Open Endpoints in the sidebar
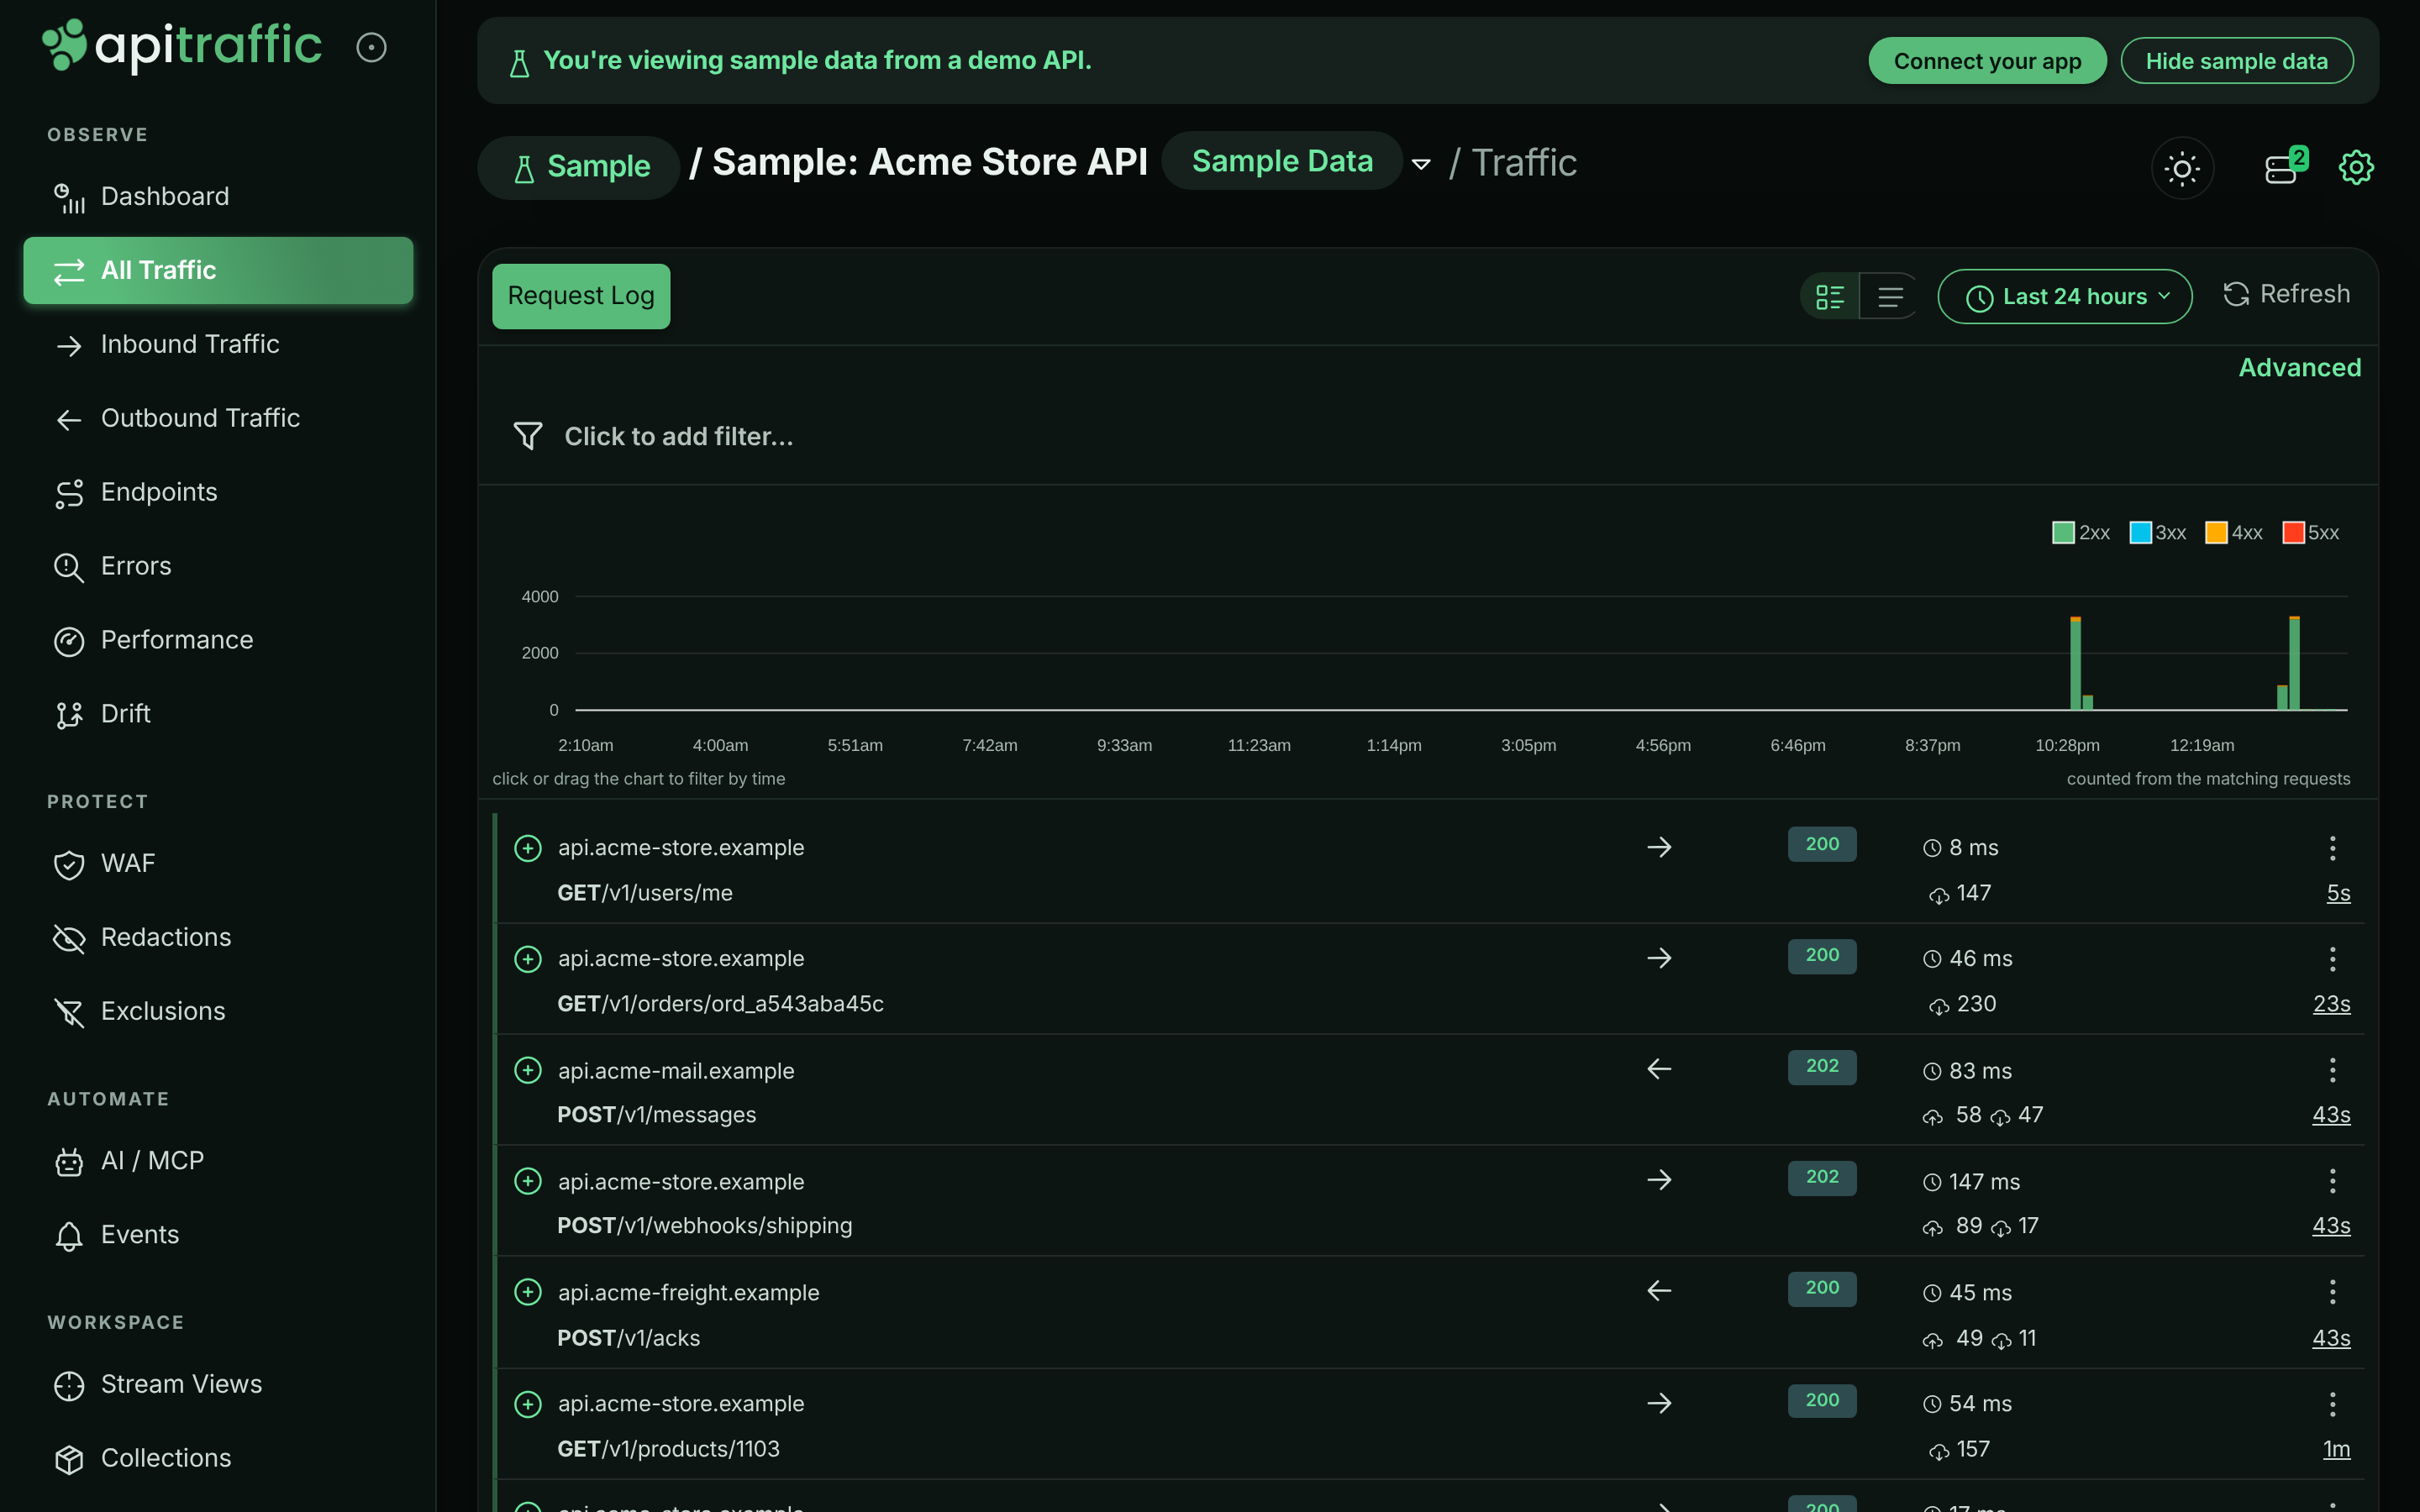The width and height of the screenshot is (2420, 1512). [218, 493]
